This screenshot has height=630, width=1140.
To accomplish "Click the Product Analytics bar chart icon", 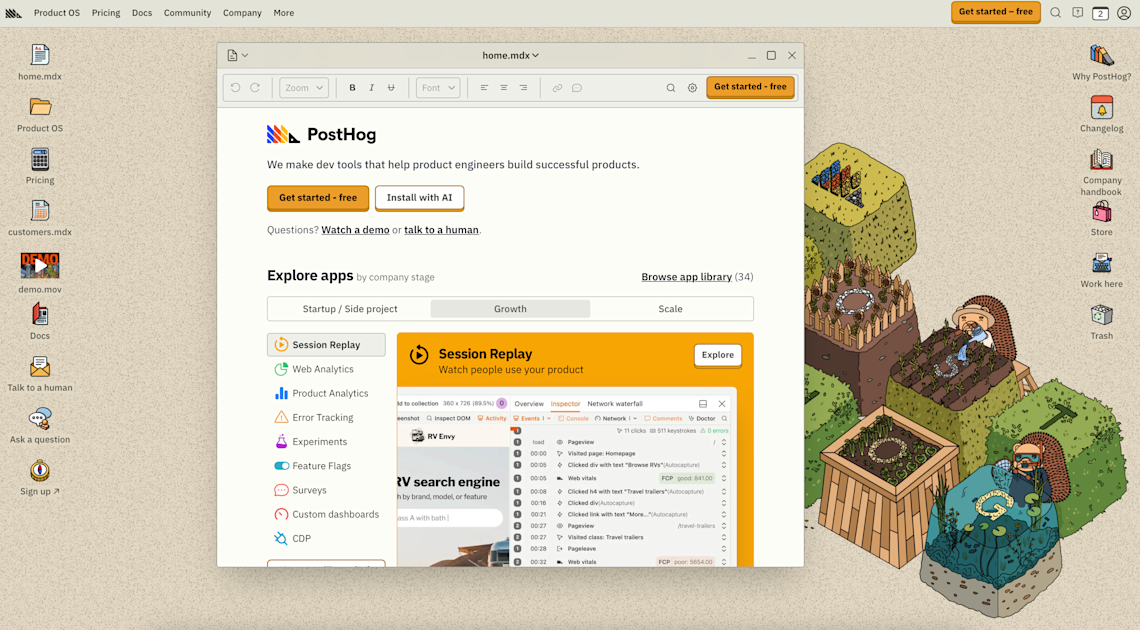I will pos(281,393).
